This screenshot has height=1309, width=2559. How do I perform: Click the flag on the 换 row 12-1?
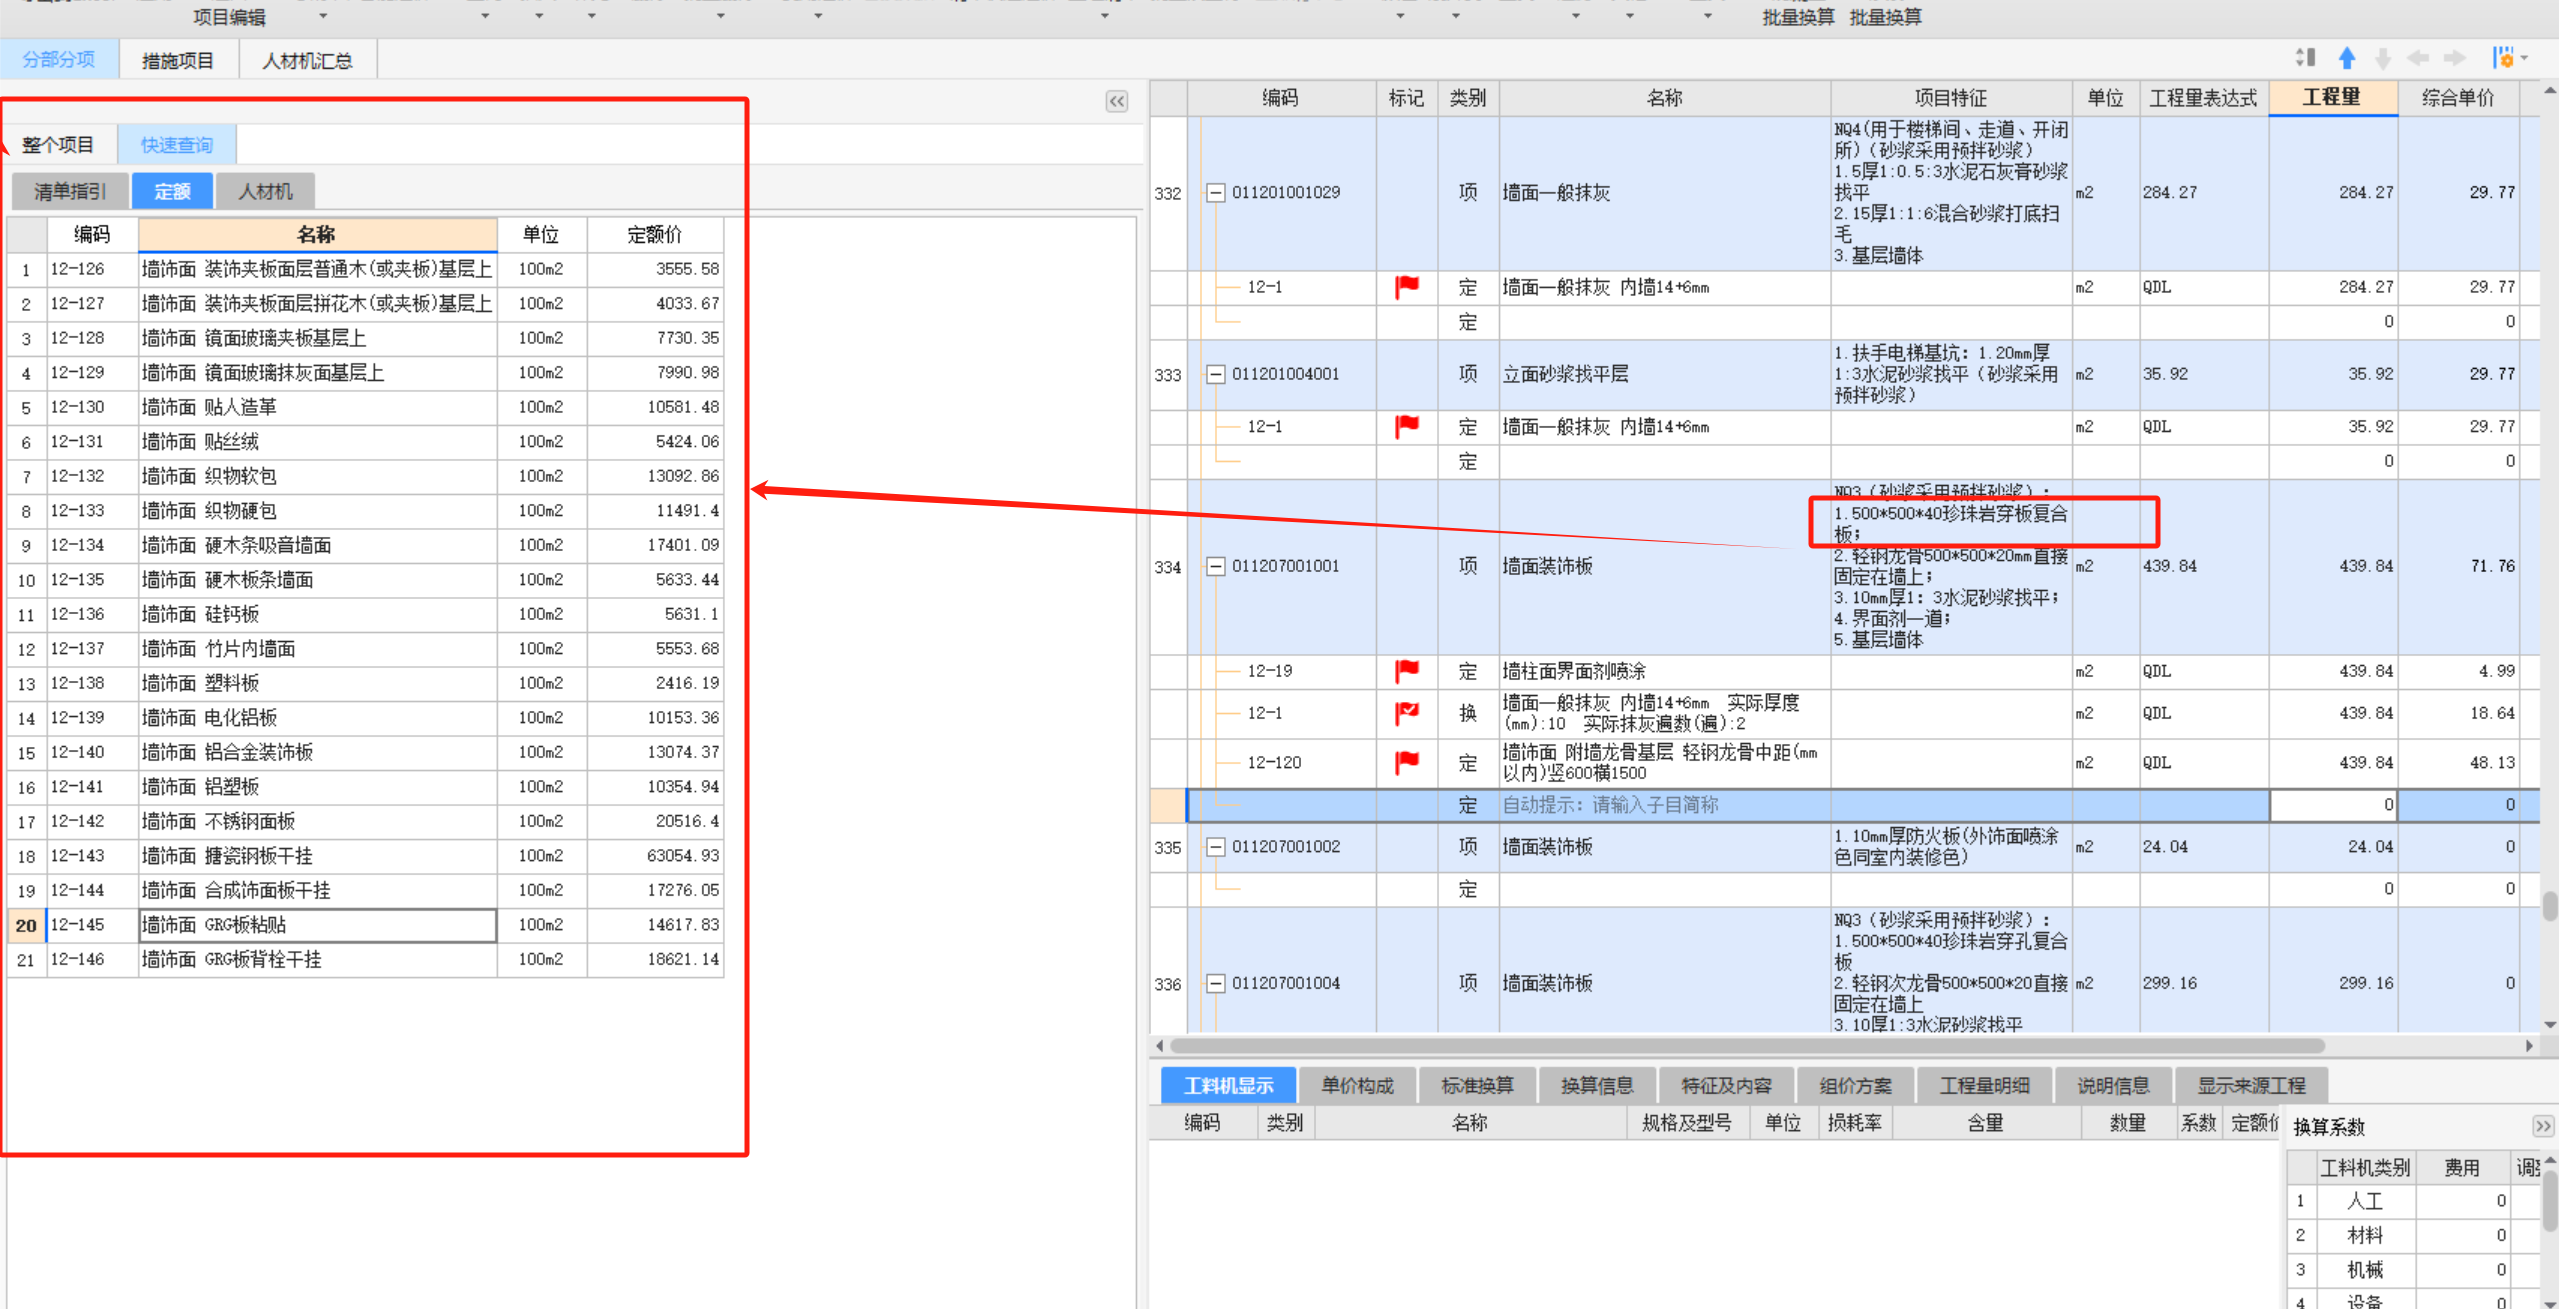coord(1406,713)
